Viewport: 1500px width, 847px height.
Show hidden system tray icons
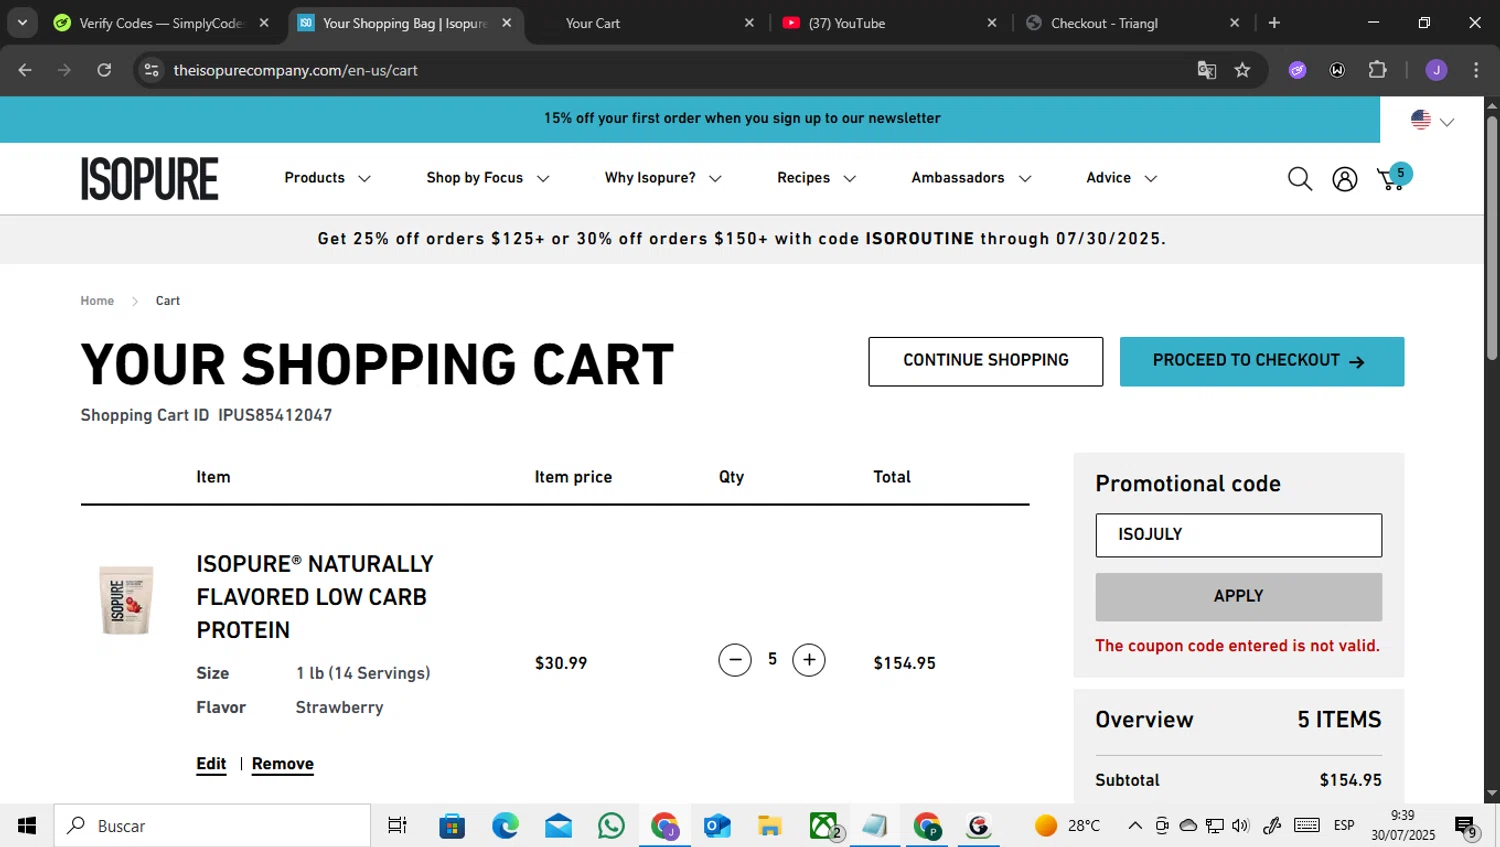click(x=1135, y=825)
